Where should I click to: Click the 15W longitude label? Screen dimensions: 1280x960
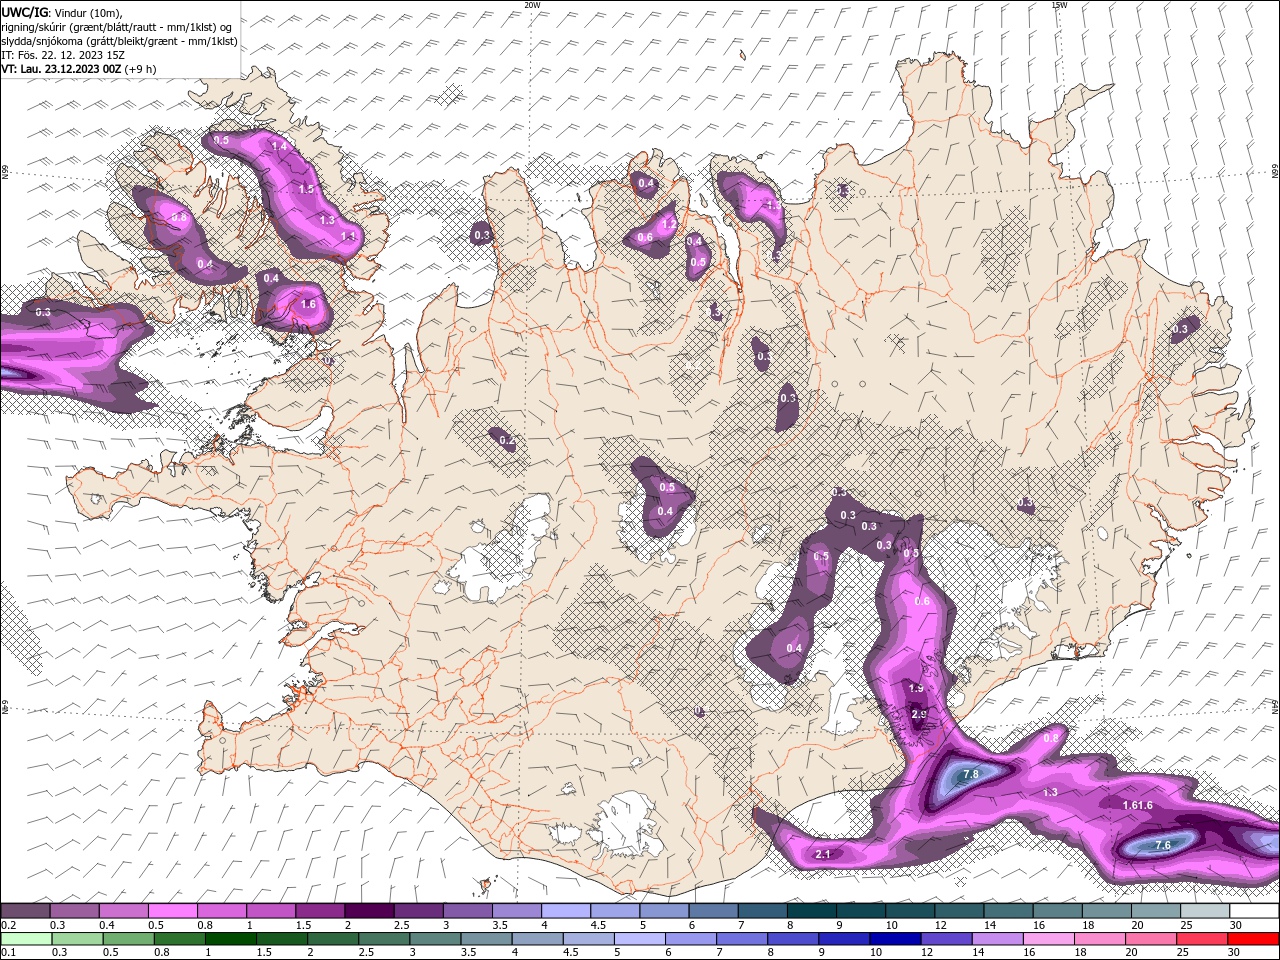1059,5
